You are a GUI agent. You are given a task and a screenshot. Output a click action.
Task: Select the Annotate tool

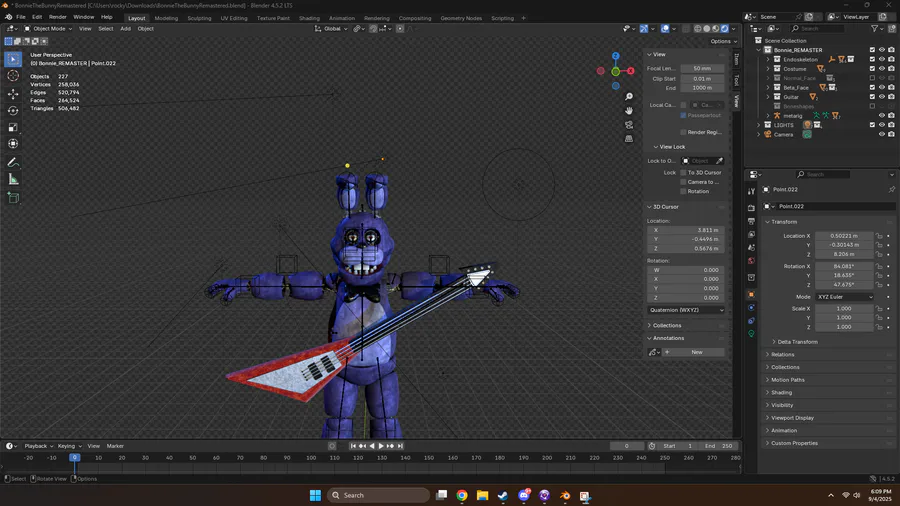point(13,162)
